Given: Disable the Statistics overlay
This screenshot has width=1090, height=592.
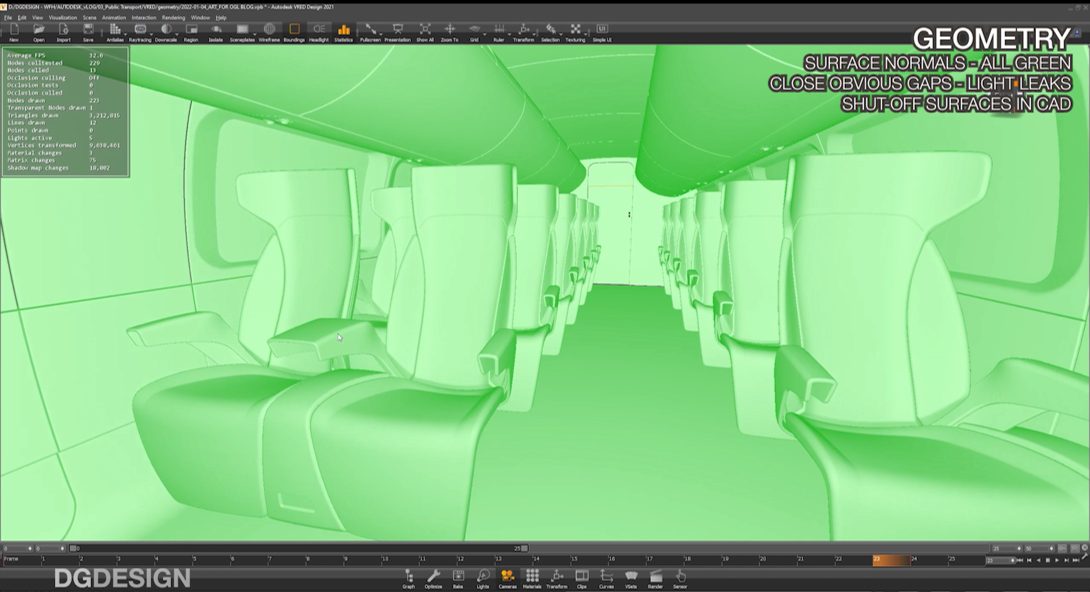Looking at the screenshot, I should 344,32.
